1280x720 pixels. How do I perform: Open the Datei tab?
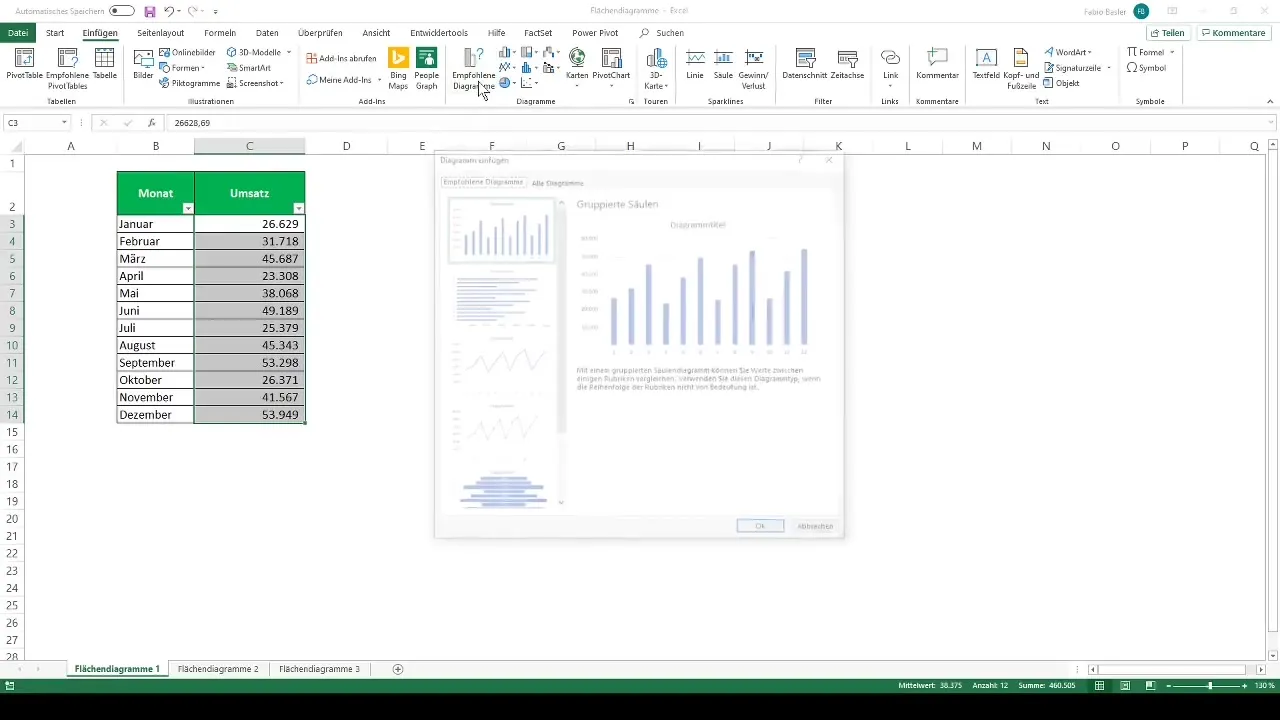click(18, 33)
